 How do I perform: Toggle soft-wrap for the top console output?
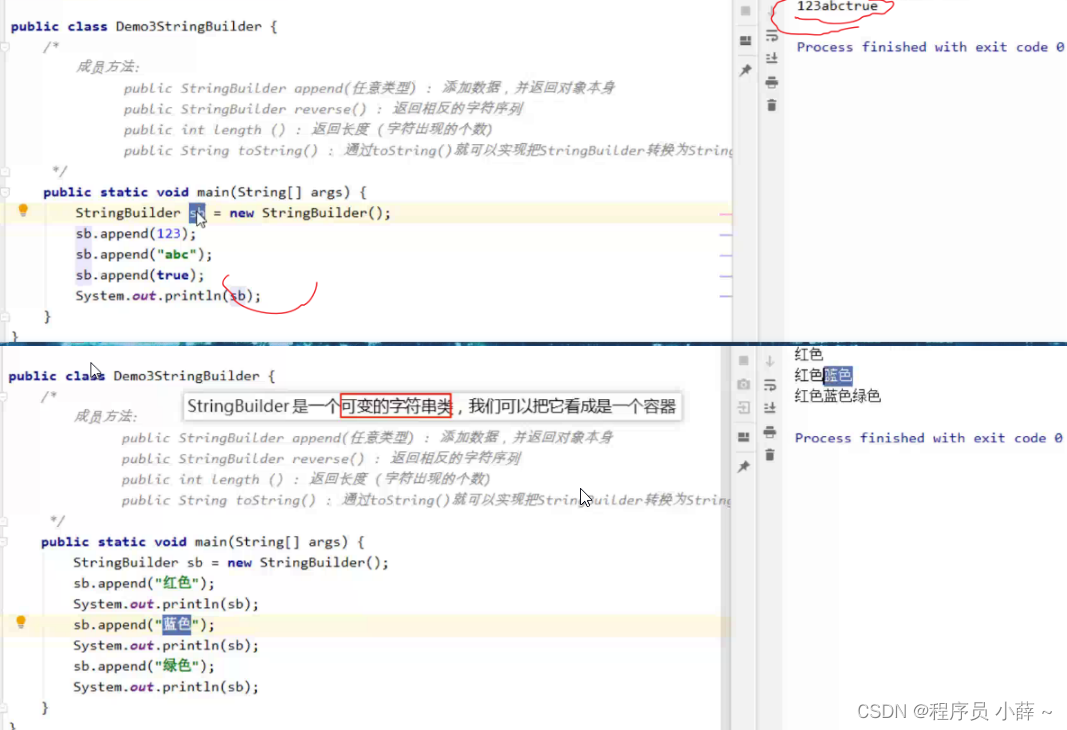click(x=771, y=35)
